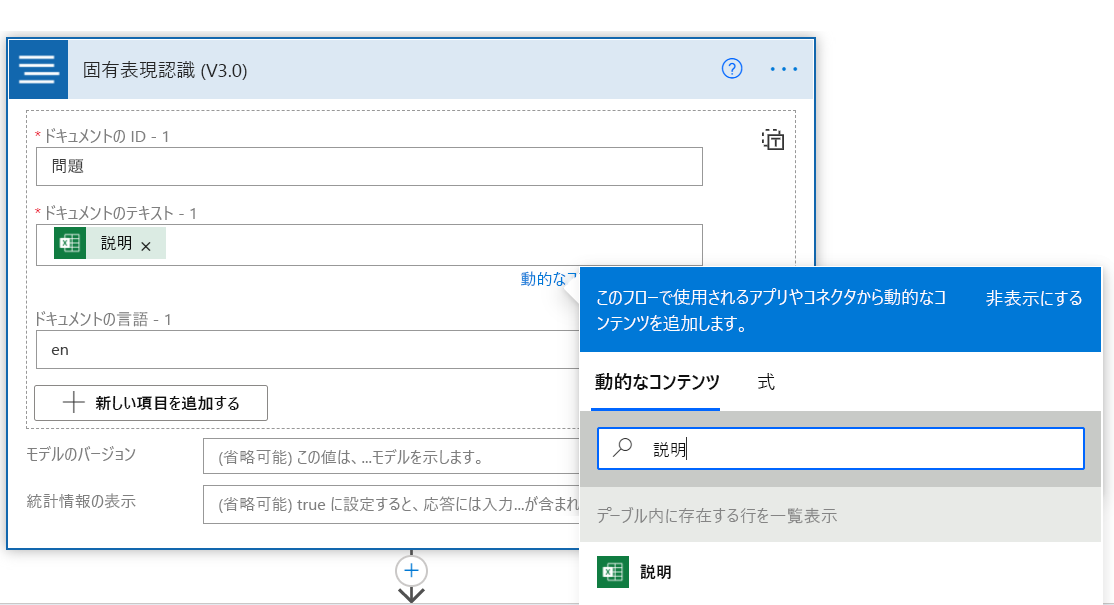
Task: Click 非表示にする to hide the panel
Action: [x=1034, y=298]
